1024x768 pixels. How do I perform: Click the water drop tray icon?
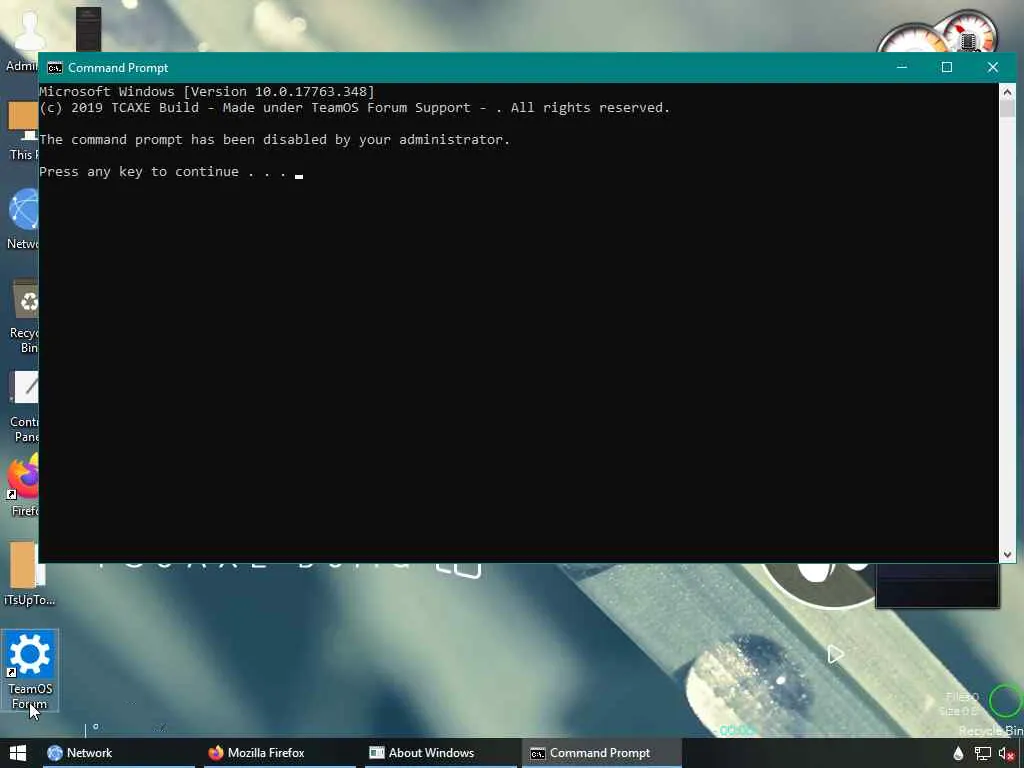pos(958,754)
